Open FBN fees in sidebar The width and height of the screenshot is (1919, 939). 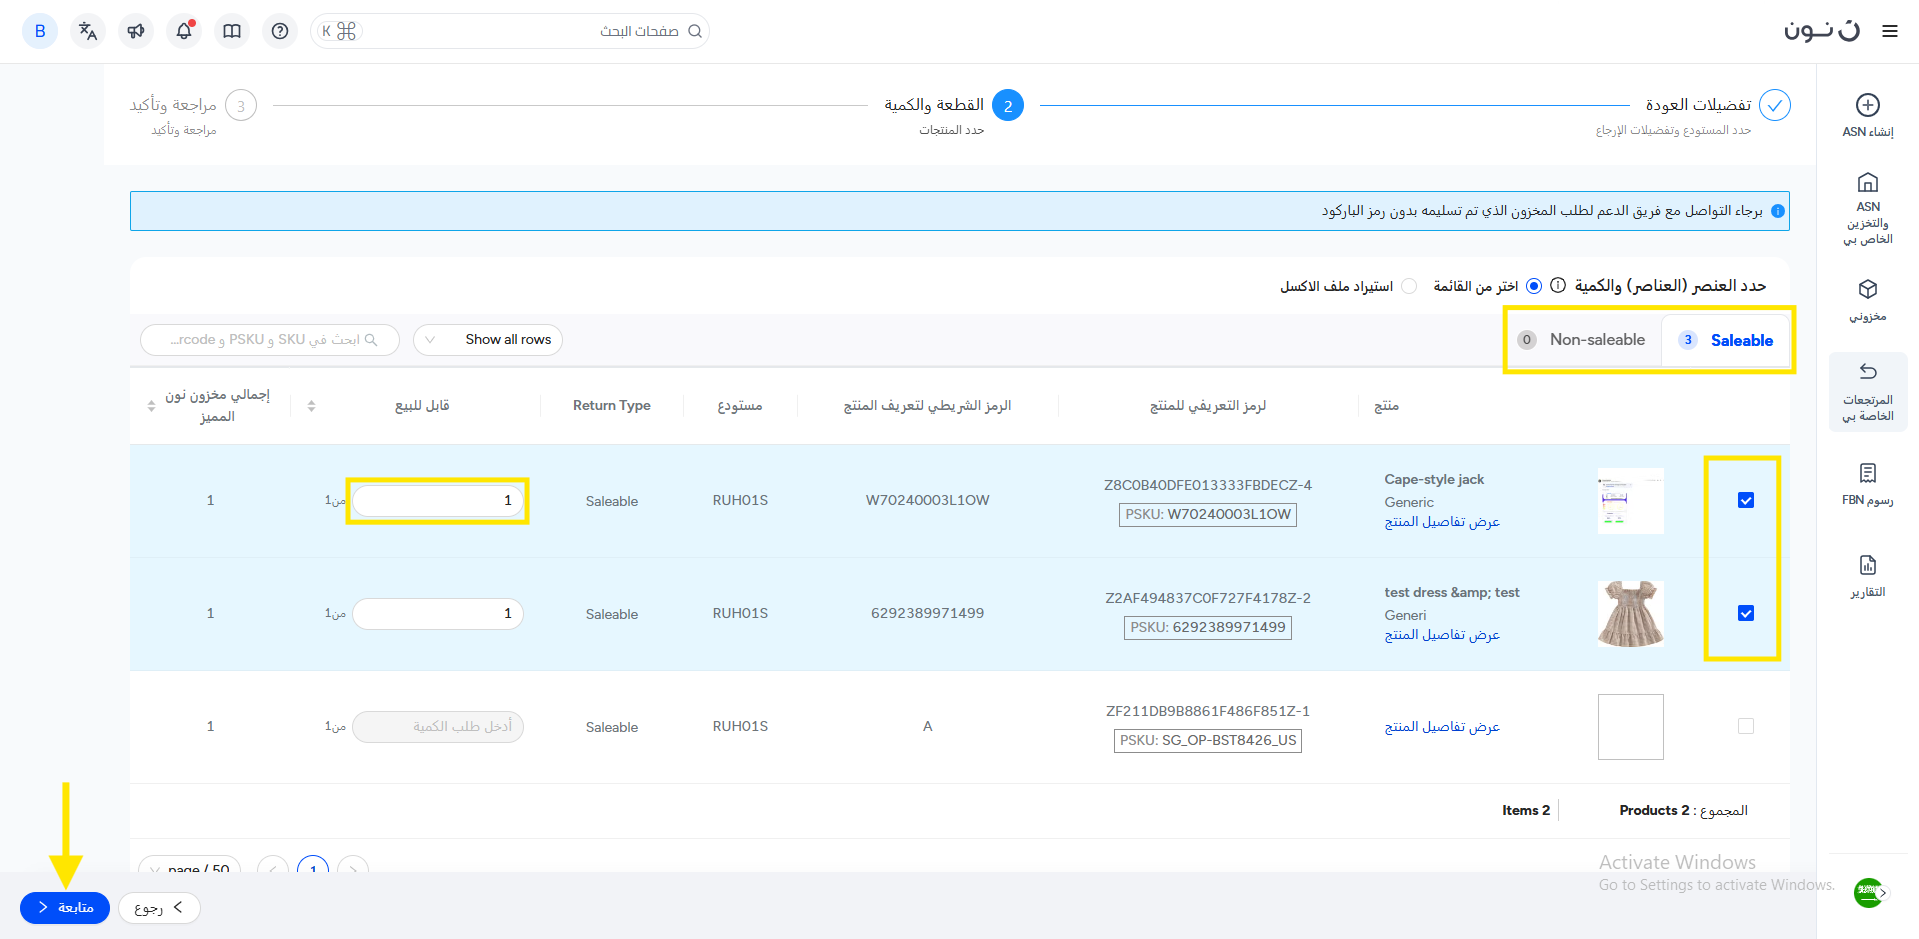pos(1867,484)
